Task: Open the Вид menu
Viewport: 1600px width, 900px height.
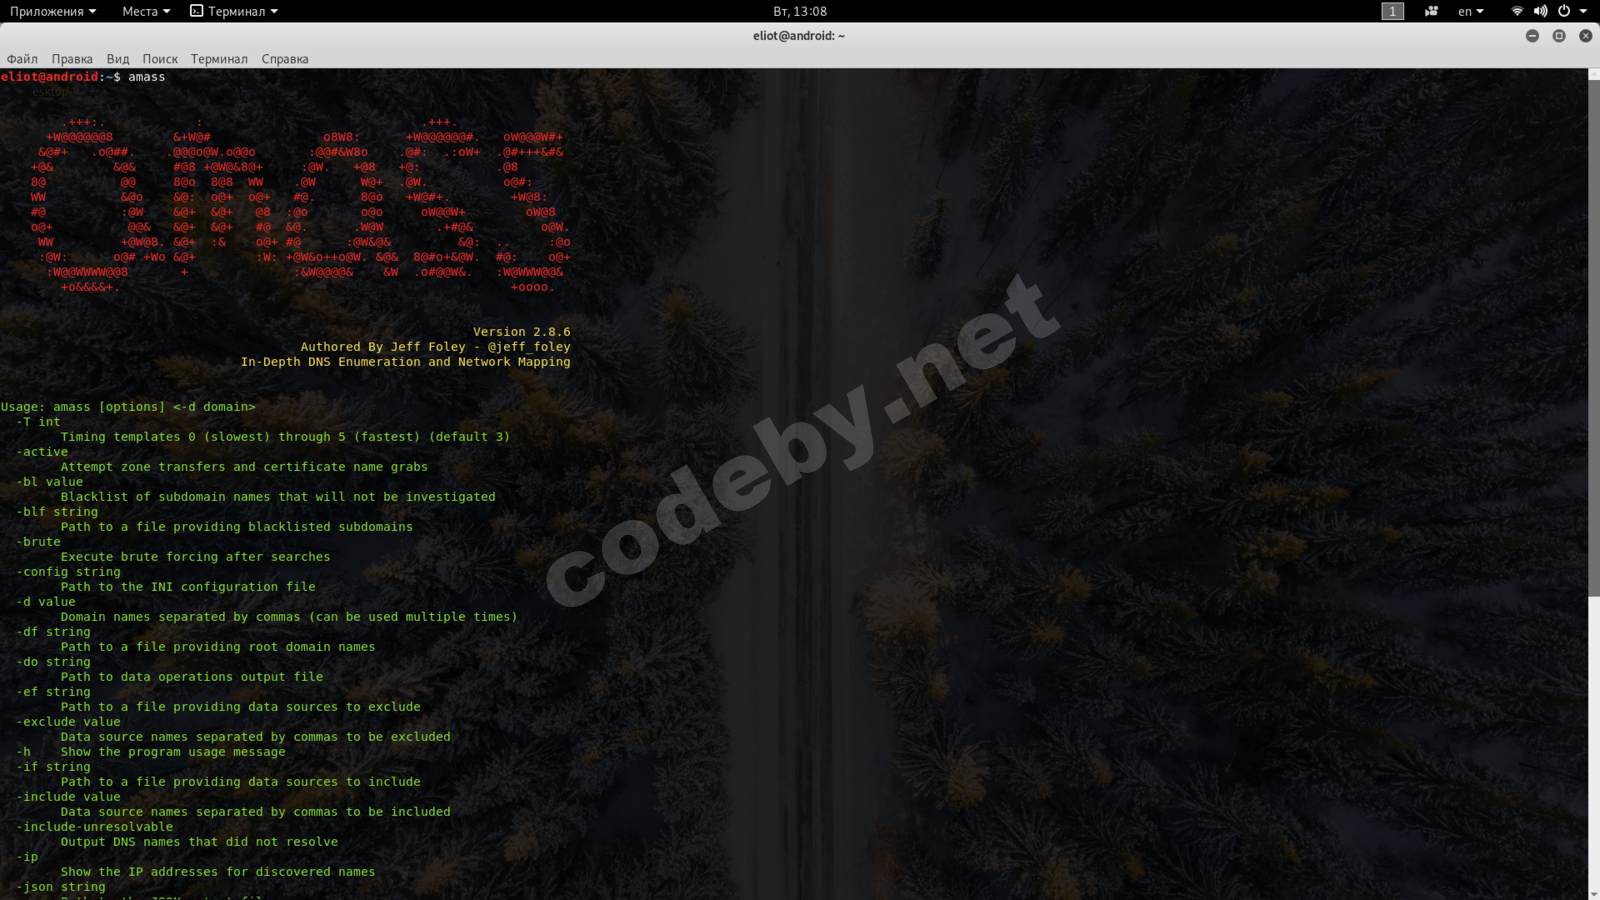Action: click(x=118, y=59)
